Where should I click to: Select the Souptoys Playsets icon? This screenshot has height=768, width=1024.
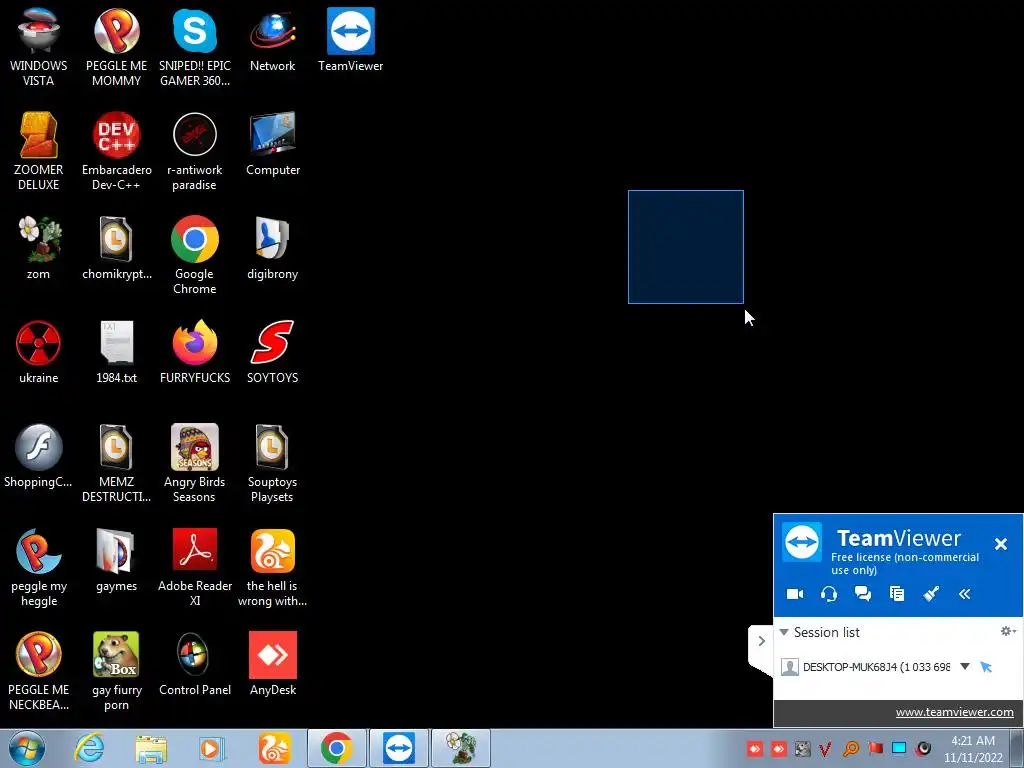coord(272,463)
